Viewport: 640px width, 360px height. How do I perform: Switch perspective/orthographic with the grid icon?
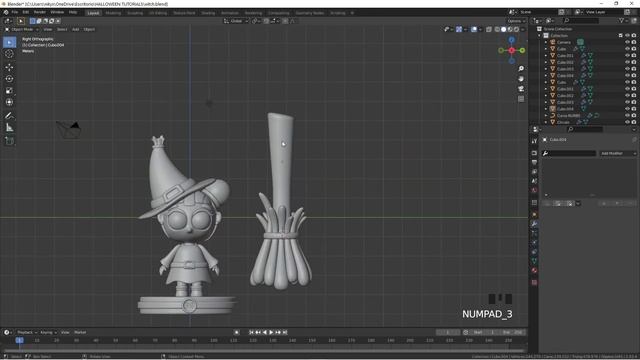pos(521,99)
